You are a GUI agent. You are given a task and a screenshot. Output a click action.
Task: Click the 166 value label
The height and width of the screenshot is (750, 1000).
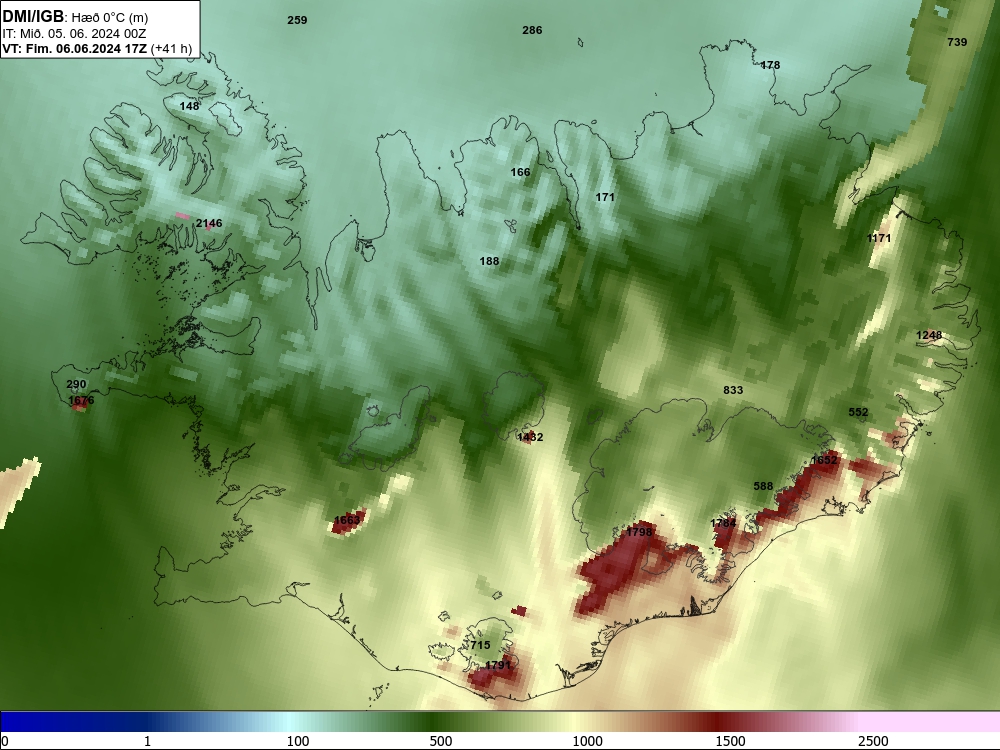520,172
